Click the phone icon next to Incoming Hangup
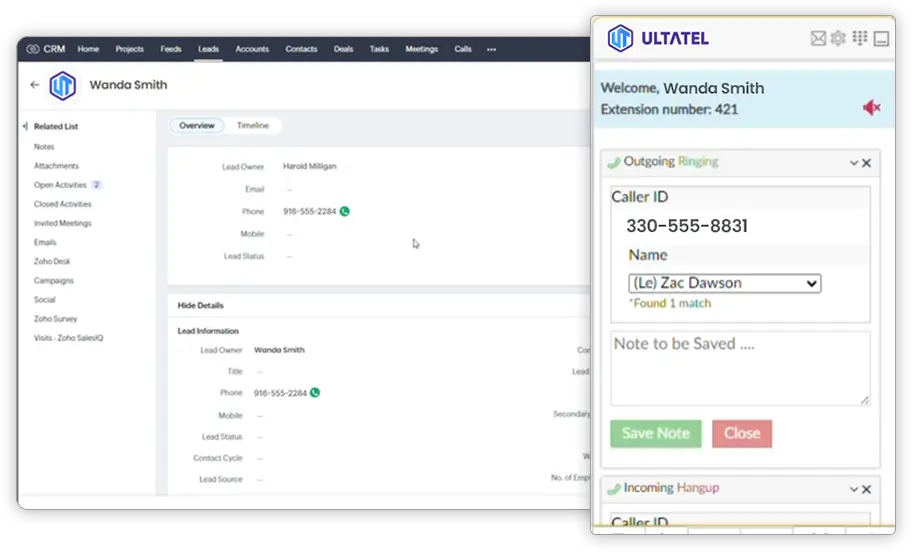 pos(614,489)
